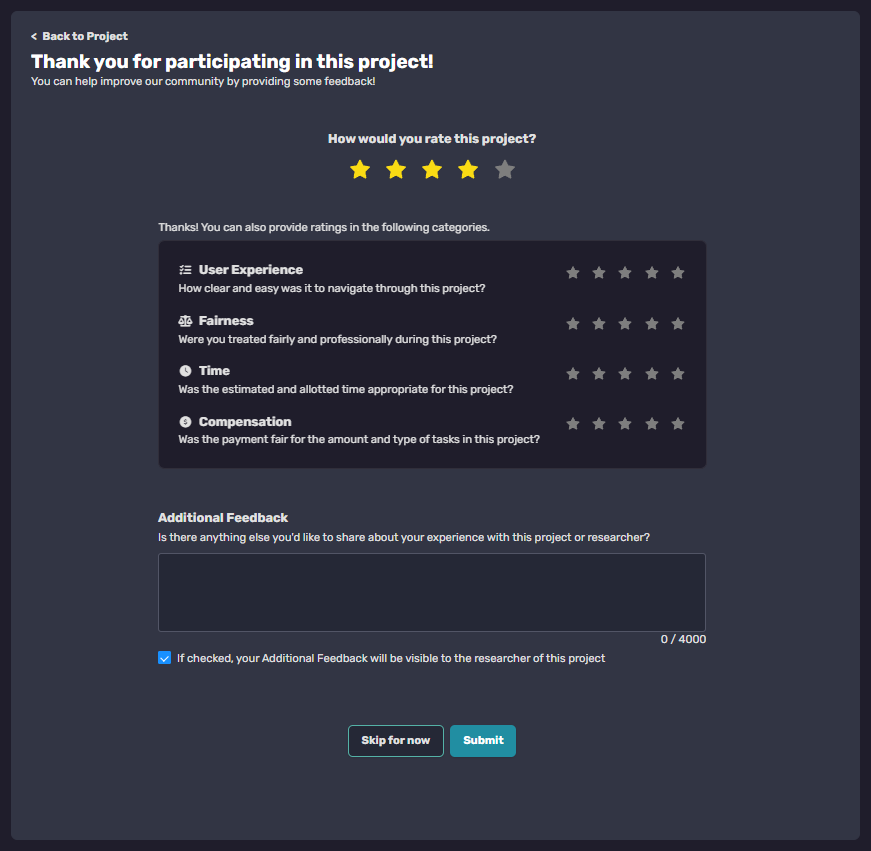Screen dimensions: 871x851
Task: Give Time two stars
Action: pyautogui.click(x=599, y=374)
